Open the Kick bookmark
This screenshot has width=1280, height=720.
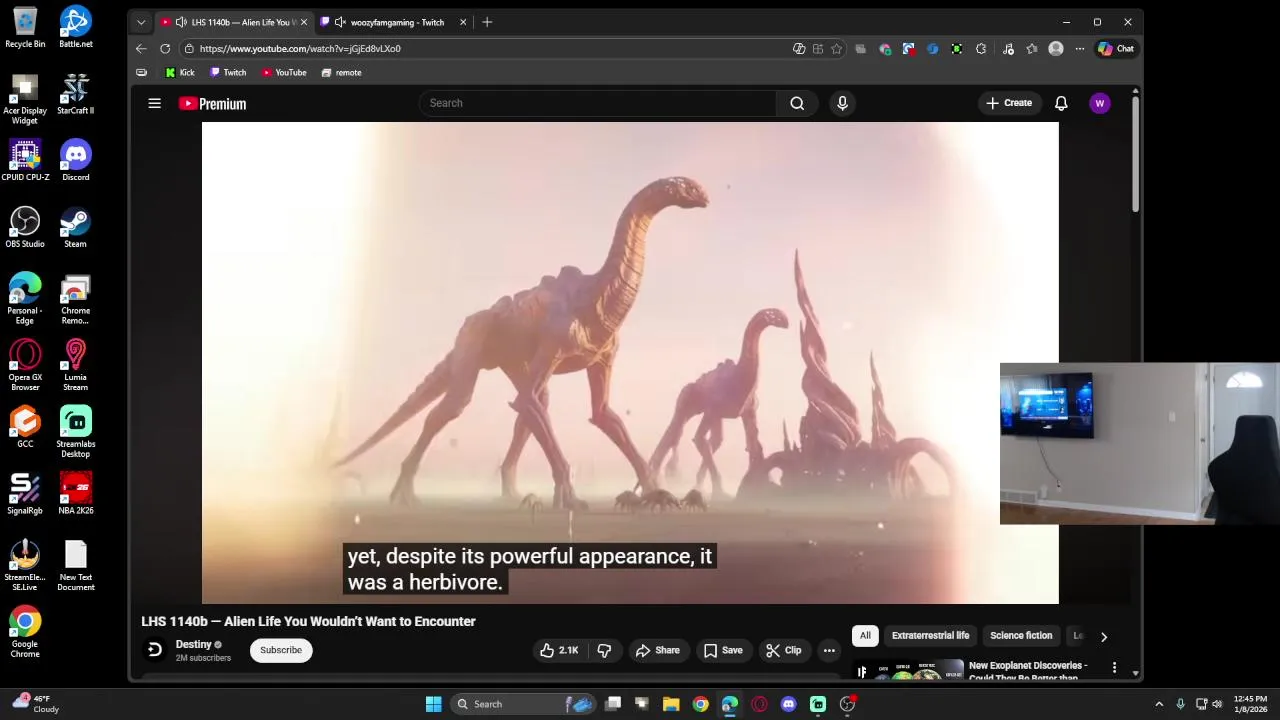tap(180, 72)
